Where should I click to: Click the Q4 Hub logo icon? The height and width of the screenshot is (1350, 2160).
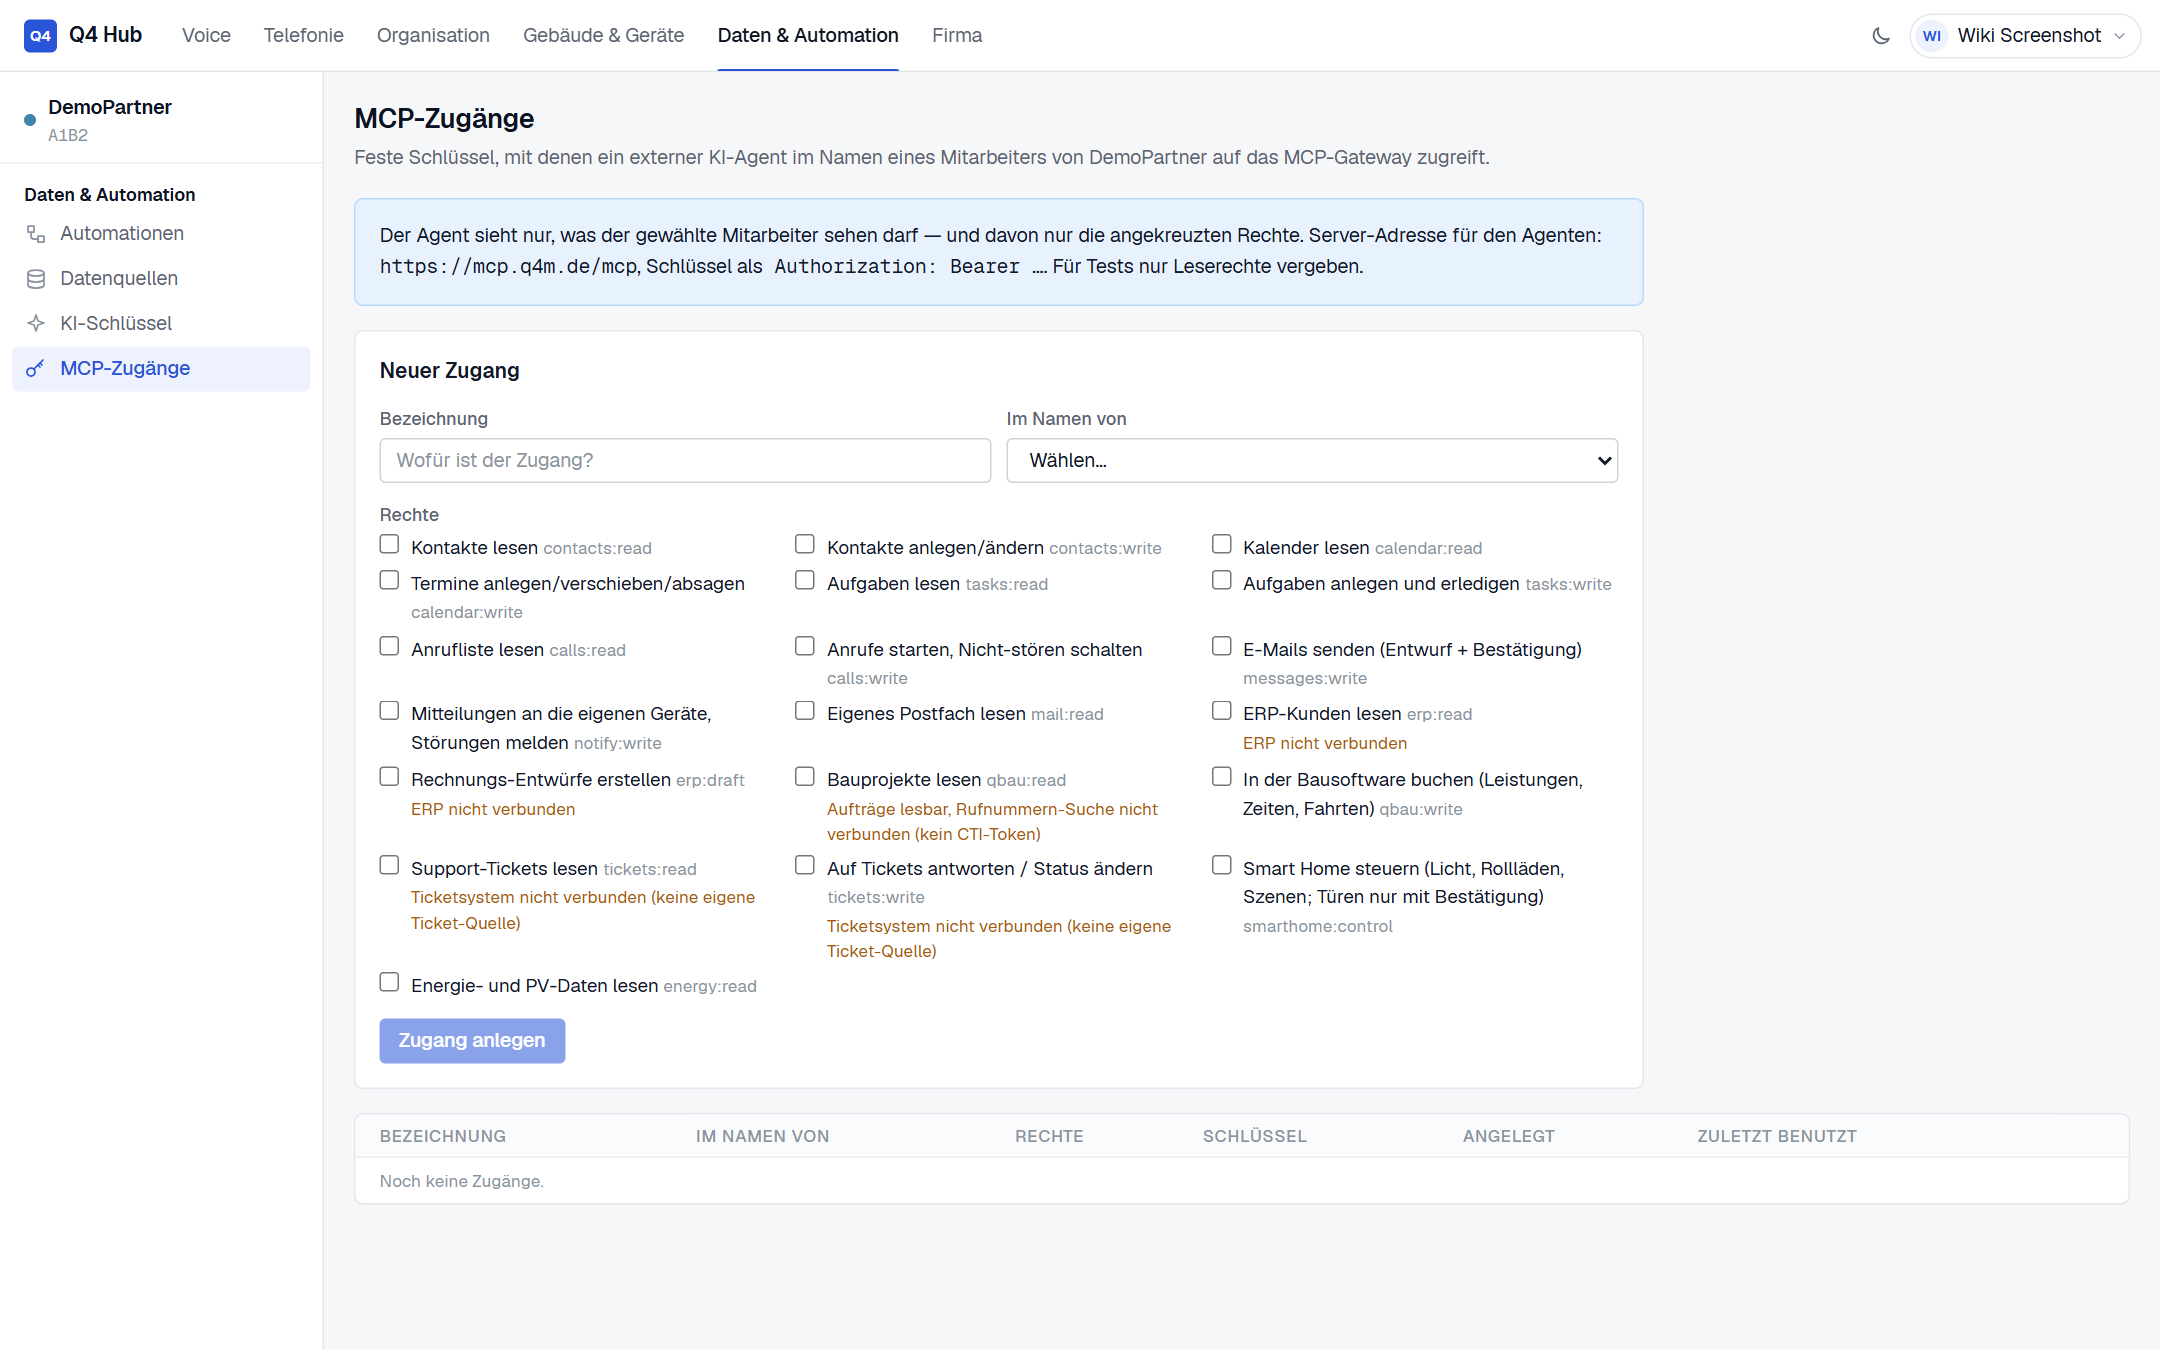point(40,35)
